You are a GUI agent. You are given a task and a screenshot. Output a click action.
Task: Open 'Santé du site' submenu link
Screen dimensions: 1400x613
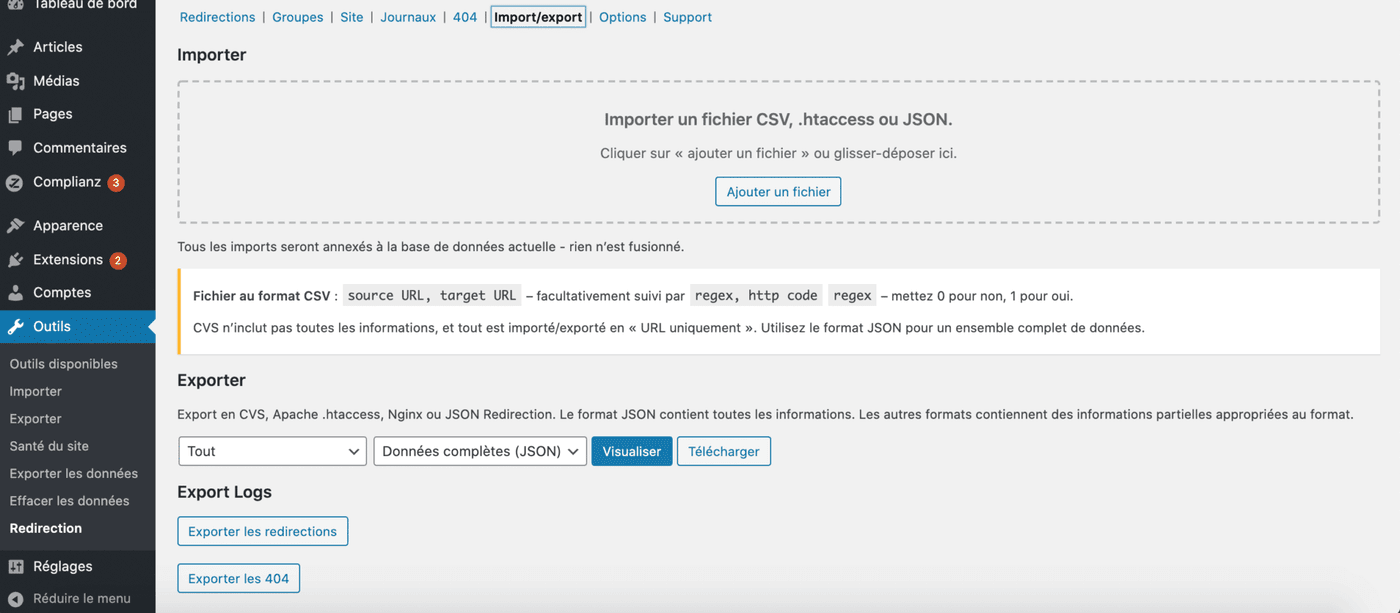click(49, 446)
